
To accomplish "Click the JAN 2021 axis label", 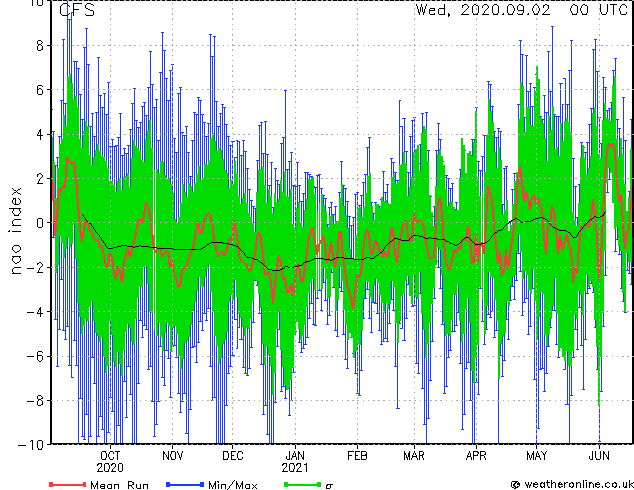I will click(295, 462).
